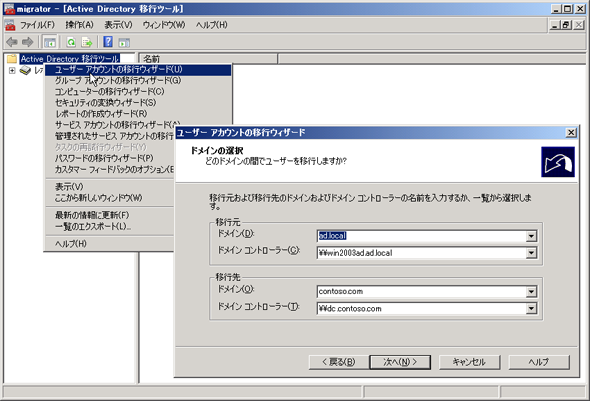Open the 移行元 ドメイン dropdown arrow
This screenshot has width=590, height=401.
click(x=531, y=236)
